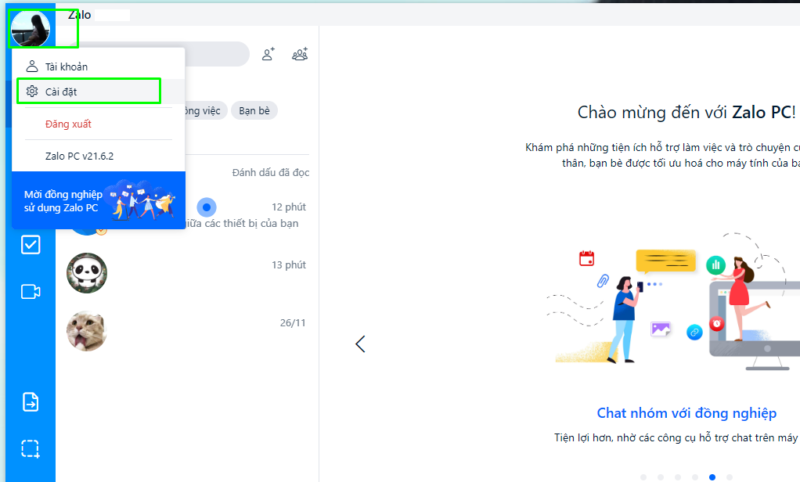Click the 26/11 date label

[292, 322]
